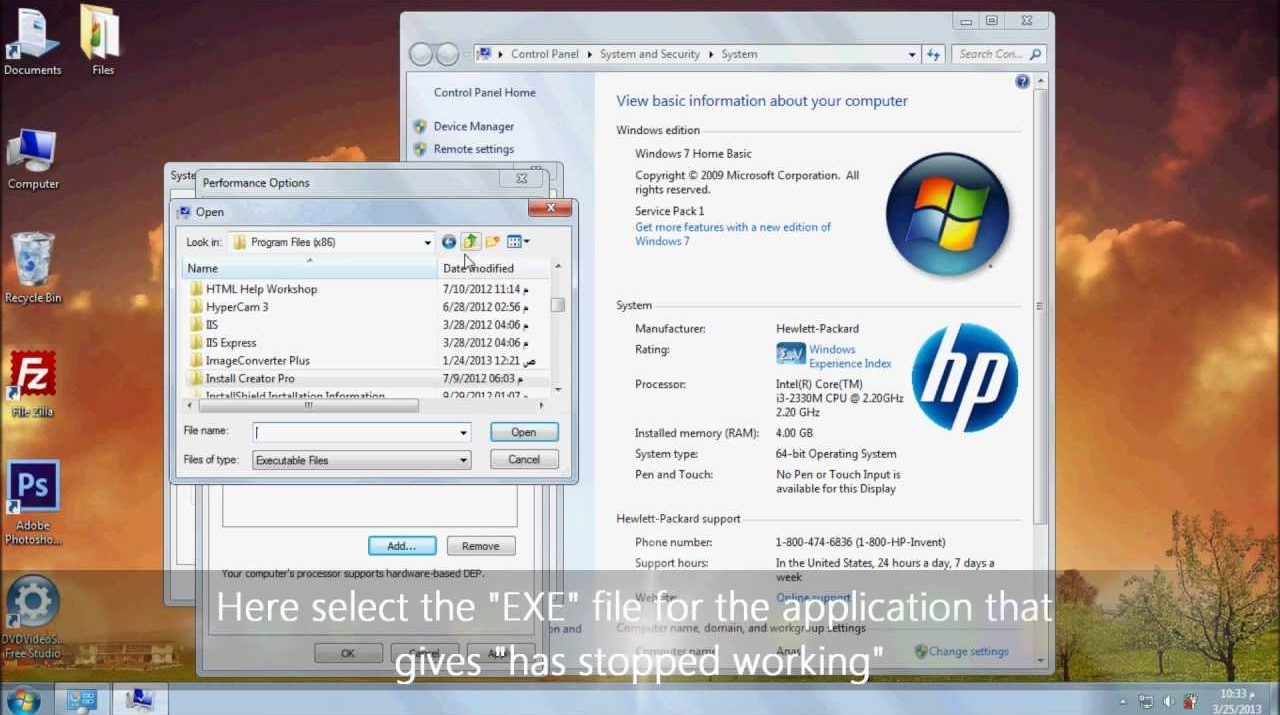The height and width of the screenshot is (715, 1280).
Task: Go up one folder level in Open dialog
Action: pos(470,242)
